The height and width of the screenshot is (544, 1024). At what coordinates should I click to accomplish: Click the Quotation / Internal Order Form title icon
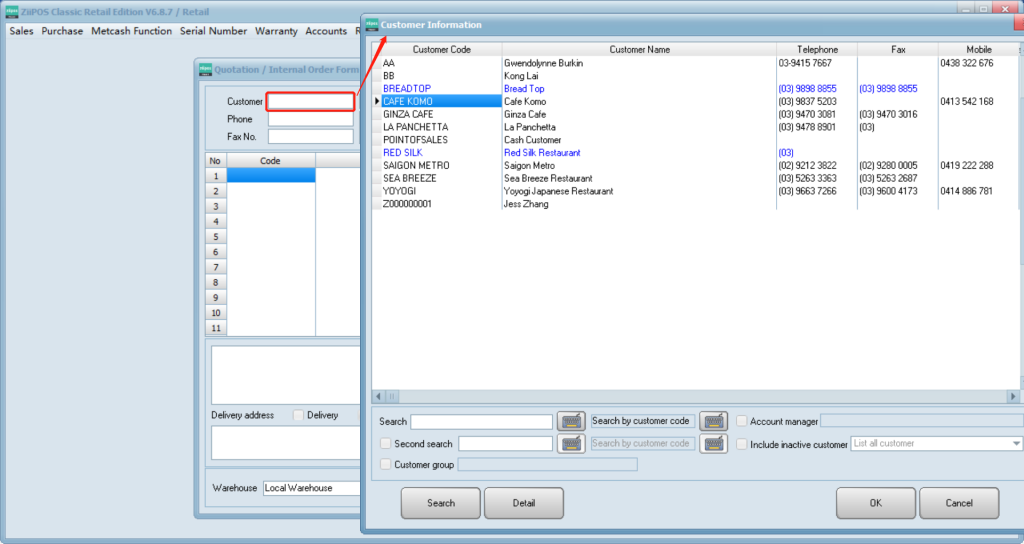(x=205, y=70)
